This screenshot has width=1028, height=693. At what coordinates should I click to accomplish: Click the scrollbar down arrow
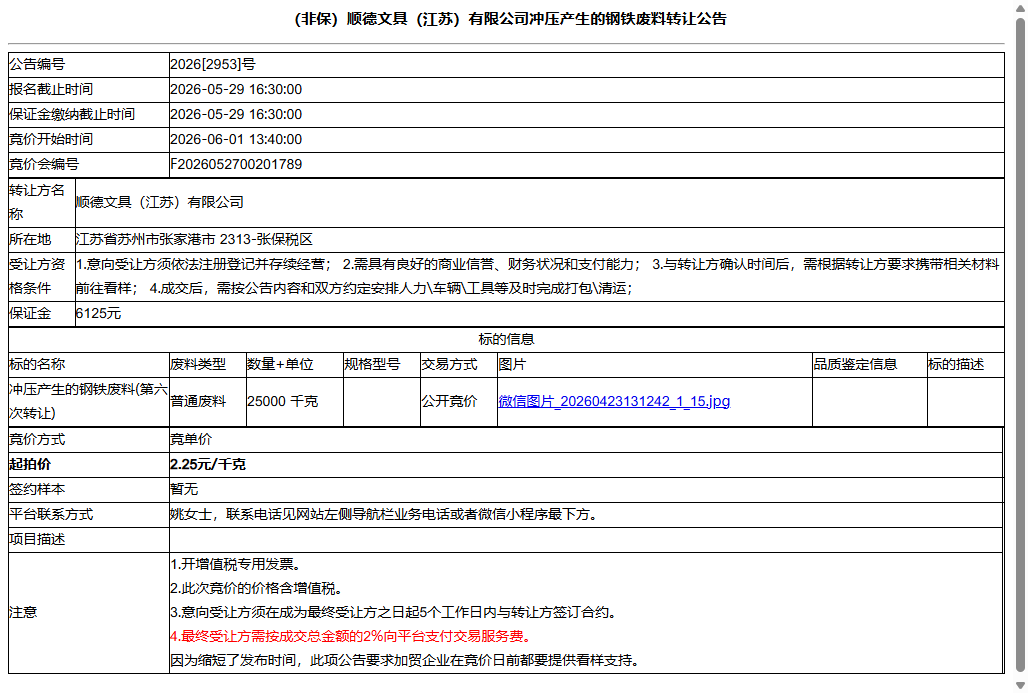click(x=1020, y=685)
